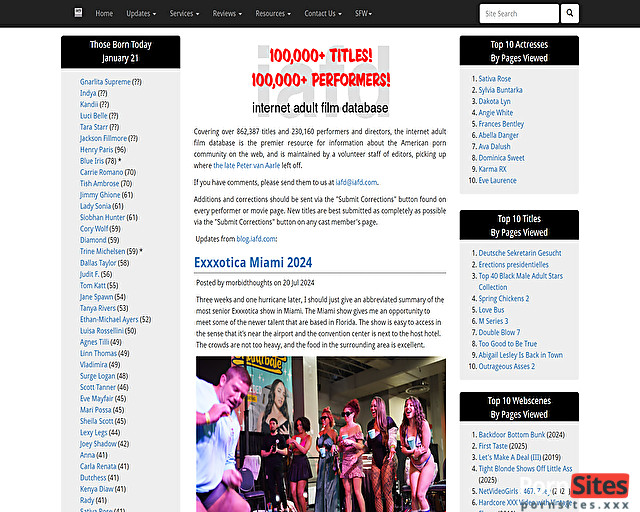
Task: Open Double Blow 7 title link
Action: [499, 332]
